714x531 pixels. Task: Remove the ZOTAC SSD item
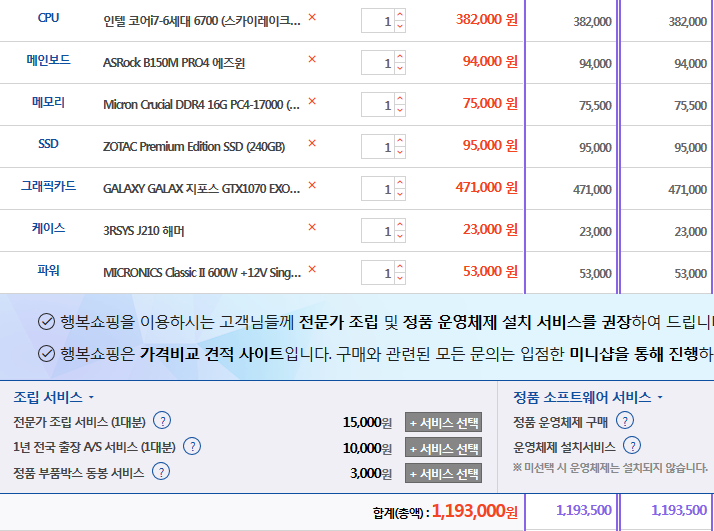coord(312,143)
